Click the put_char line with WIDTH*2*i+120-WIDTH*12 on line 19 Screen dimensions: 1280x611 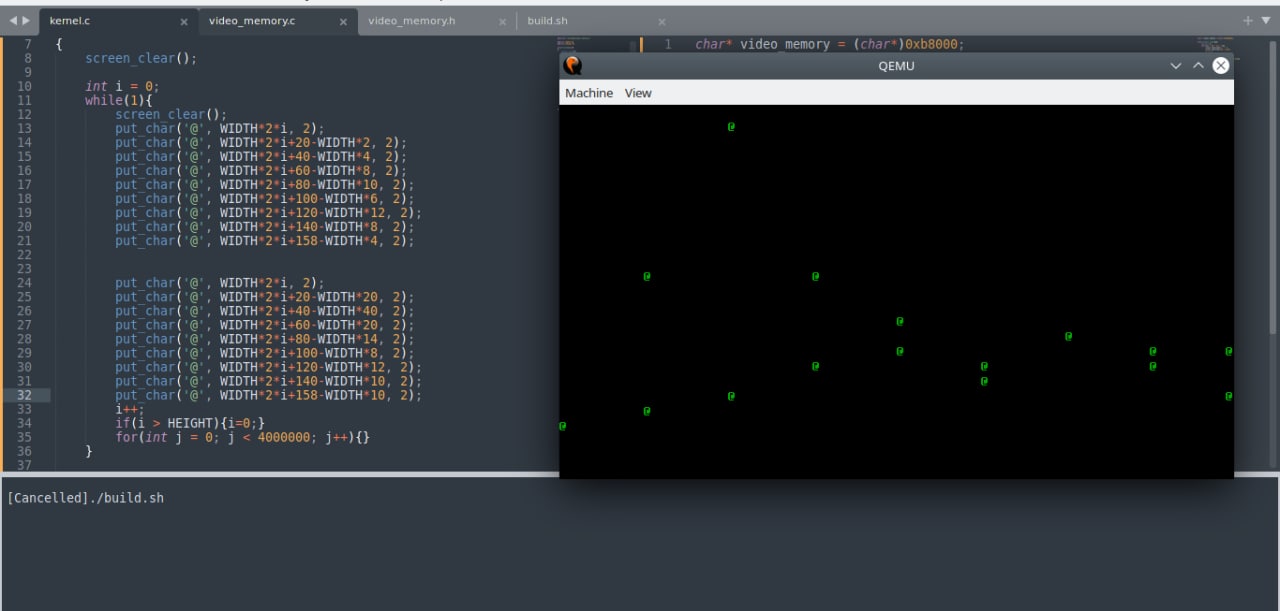coord(268,212)
